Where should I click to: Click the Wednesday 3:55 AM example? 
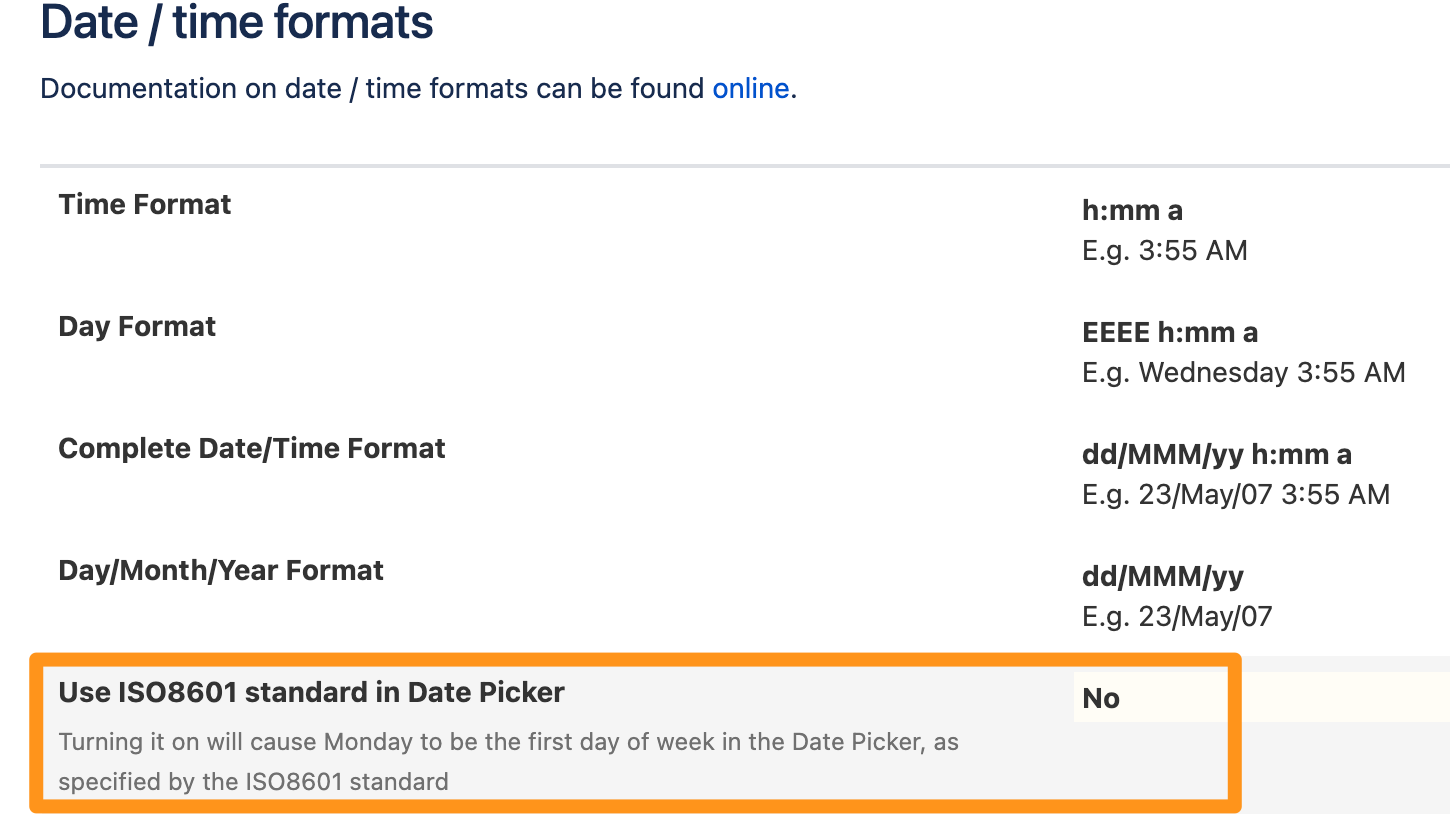coord(1272,372)
